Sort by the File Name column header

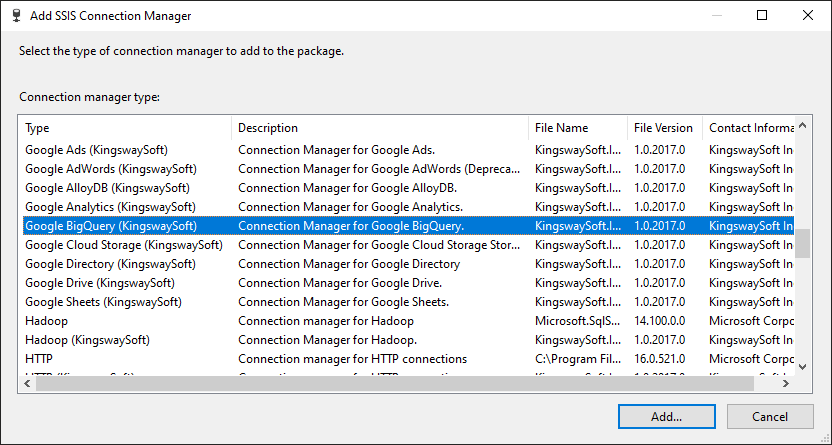[578, 128]
